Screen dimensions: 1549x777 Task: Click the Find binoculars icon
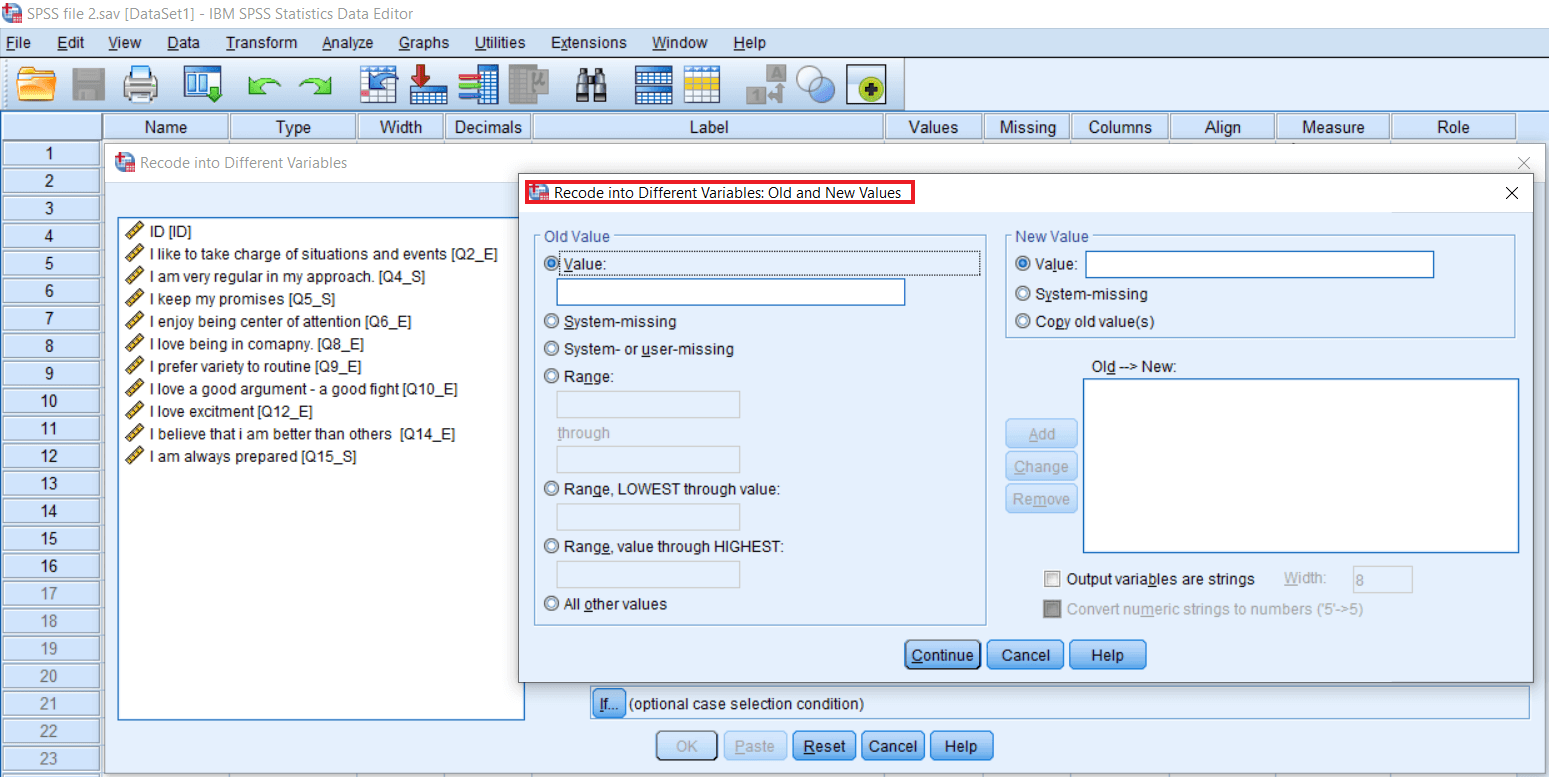[x=591, y=85]
